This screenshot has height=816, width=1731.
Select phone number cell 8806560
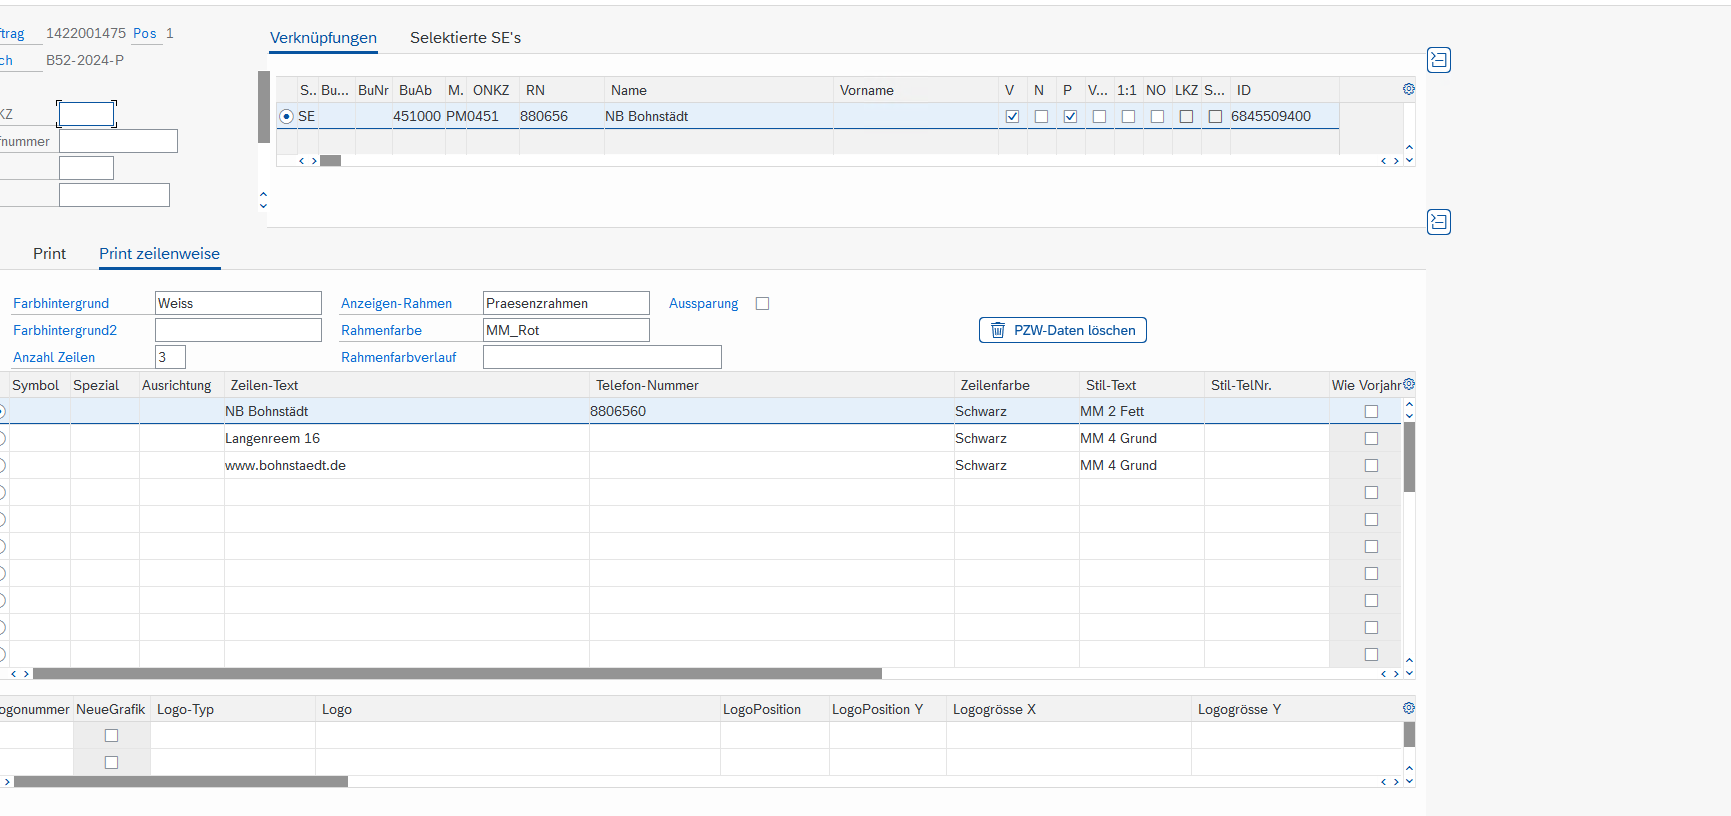(772, 411)
